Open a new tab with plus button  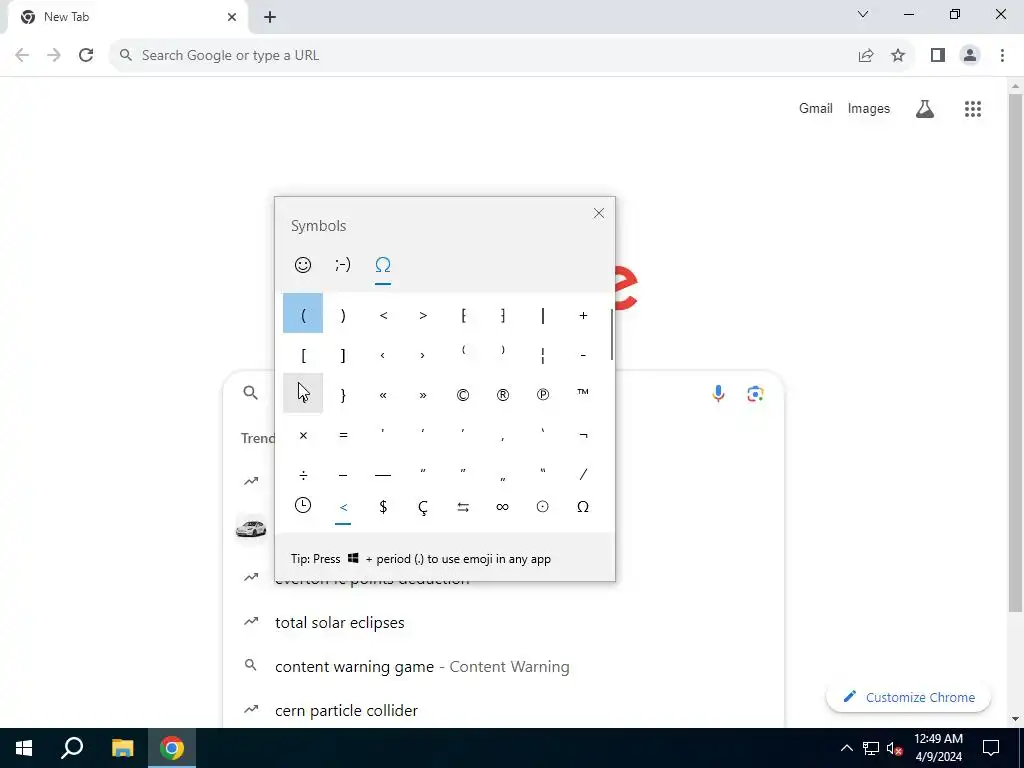pos(270,17)
